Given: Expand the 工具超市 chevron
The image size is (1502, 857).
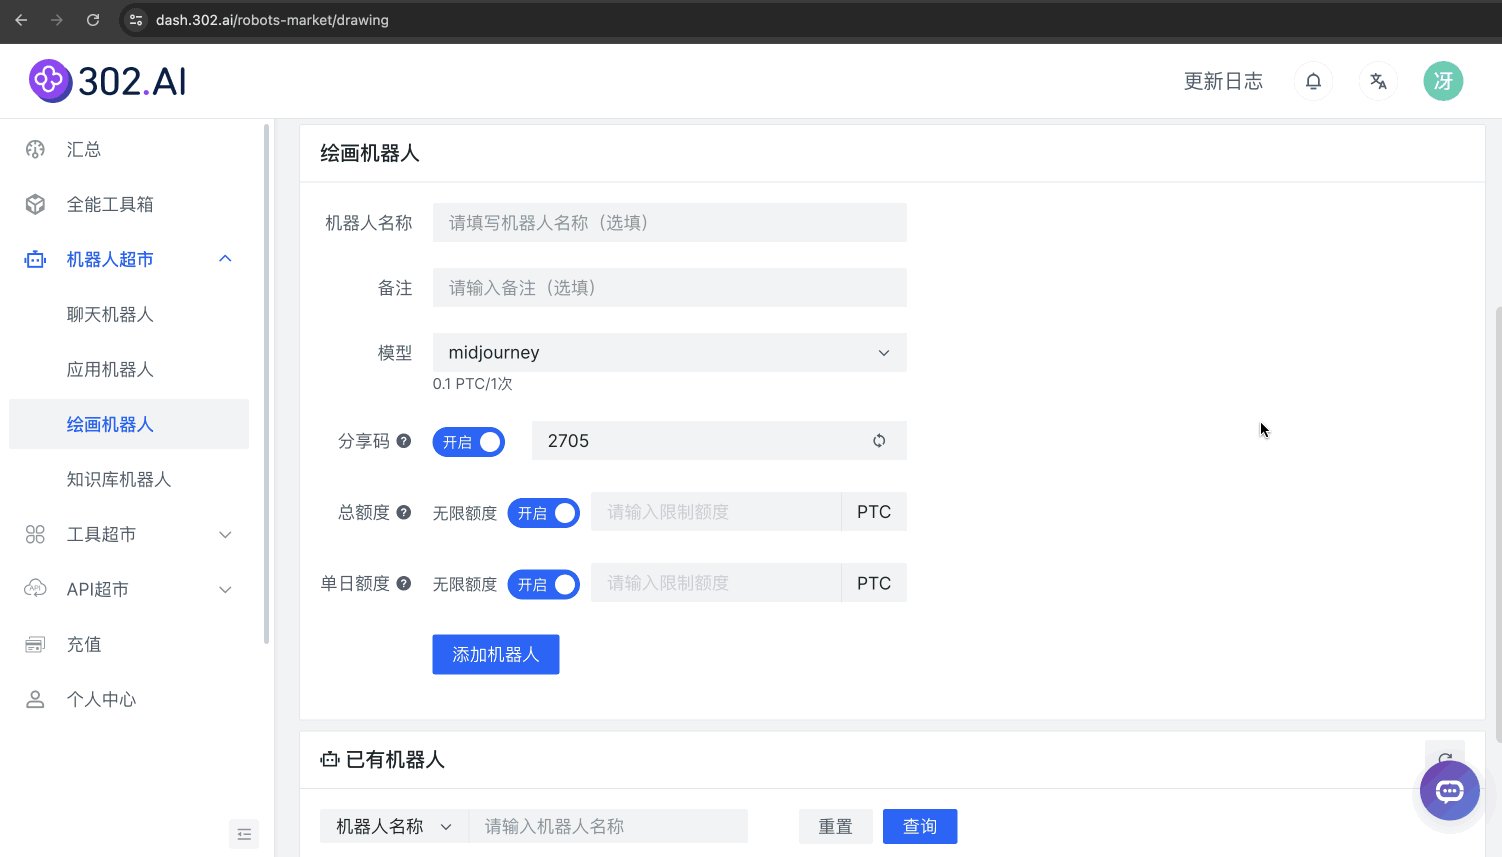Looking at the screenshot, I should [225, 534].
